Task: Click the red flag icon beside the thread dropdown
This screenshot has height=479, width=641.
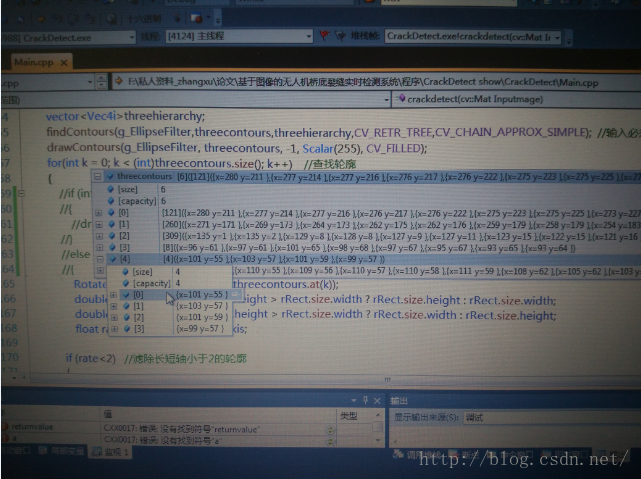Action: click(325, 36)
